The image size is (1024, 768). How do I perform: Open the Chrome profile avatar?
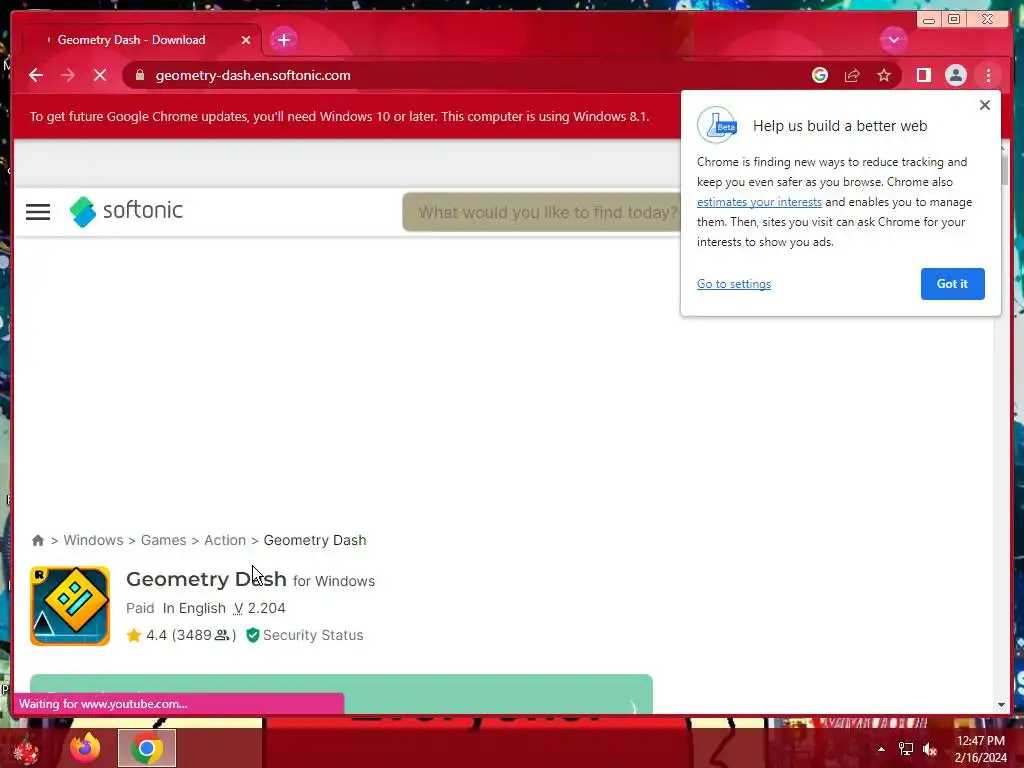[955, 75]
